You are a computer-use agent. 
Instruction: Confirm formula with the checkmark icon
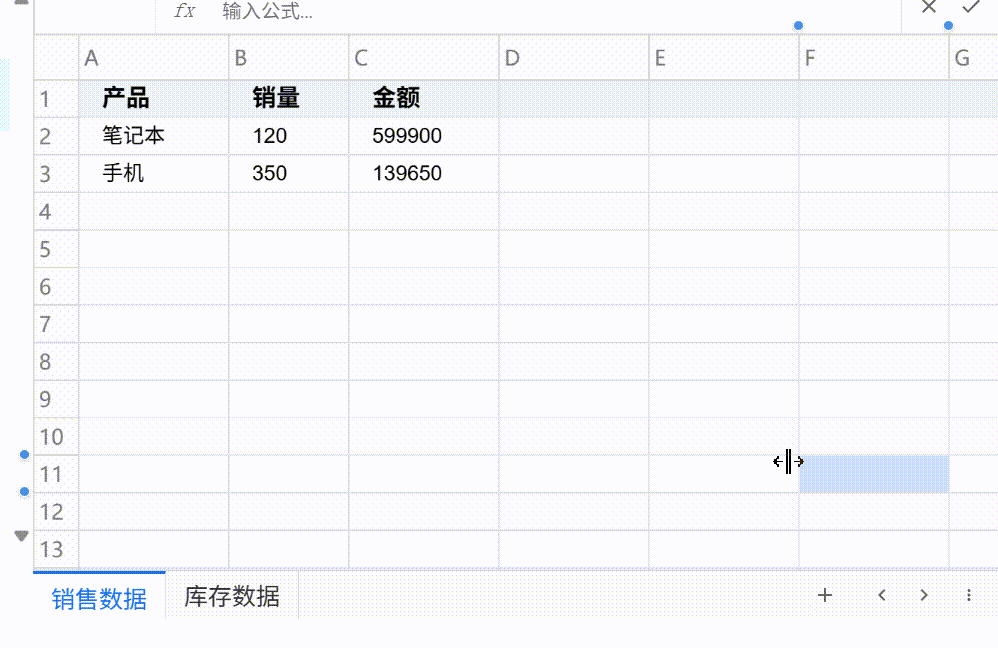tap(971, 7)
